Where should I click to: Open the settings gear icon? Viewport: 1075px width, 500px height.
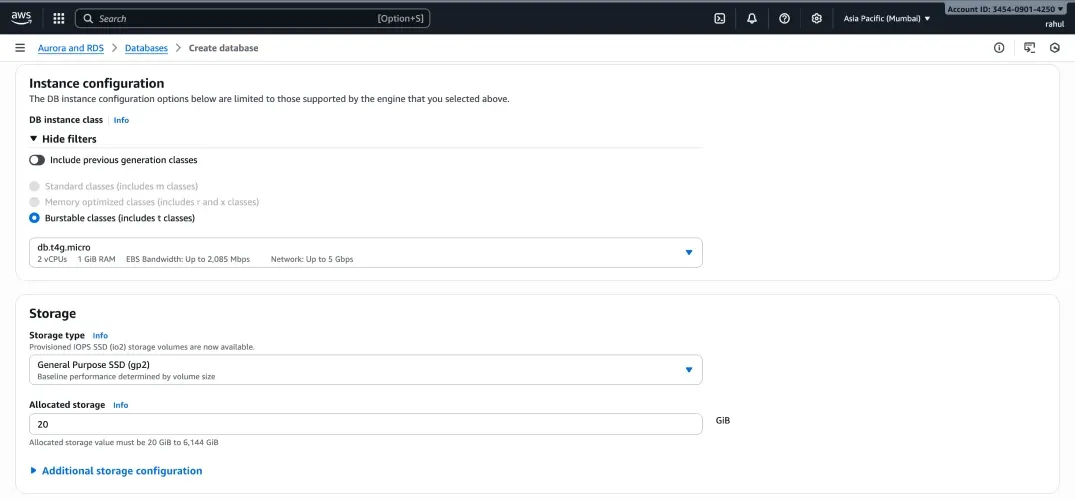(817, 18)
